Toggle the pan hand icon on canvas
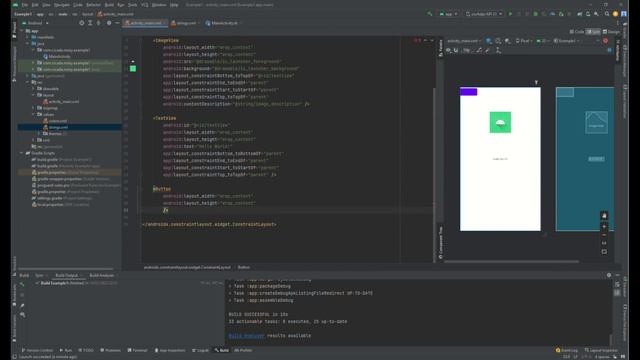Image resolution: width=640 pixels, height=360 pixels. point(604,216)
